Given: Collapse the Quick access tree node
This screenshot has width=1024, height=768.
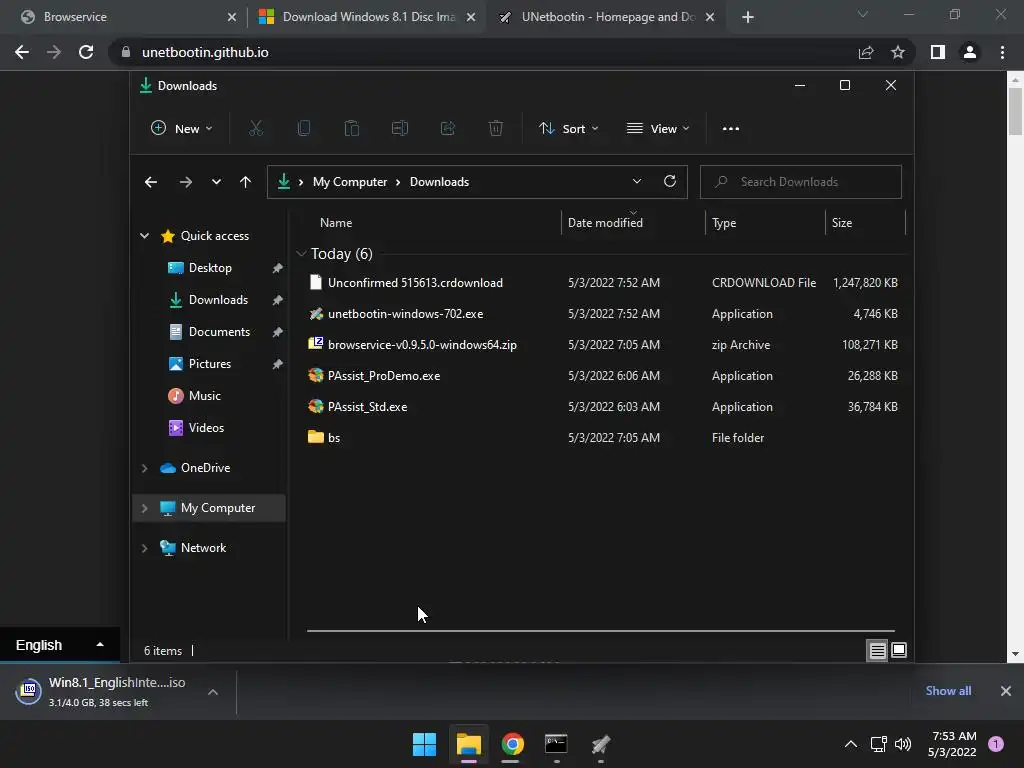Looking at the screenshot, I should click(144, 236).
